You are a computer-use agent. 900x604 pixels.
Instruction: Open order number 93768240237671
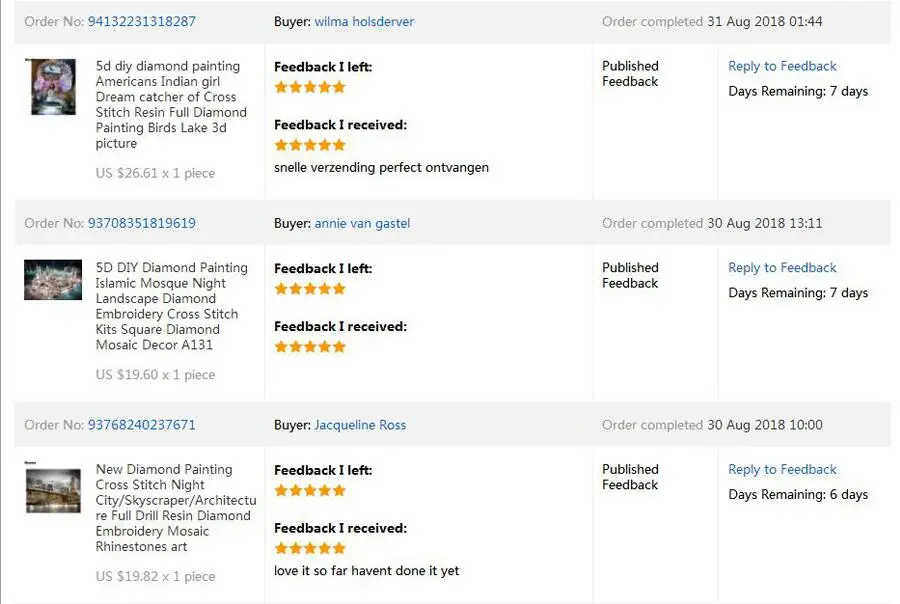point(141,425)
